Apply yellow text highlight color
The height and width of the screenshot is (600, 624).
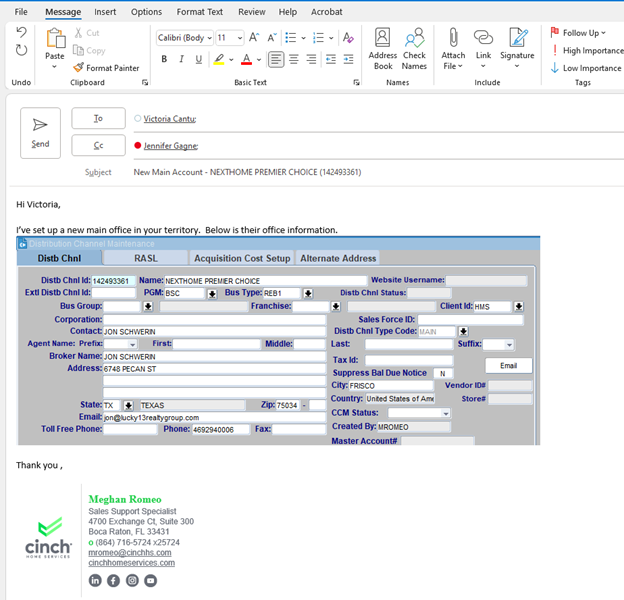click(218, 59)
